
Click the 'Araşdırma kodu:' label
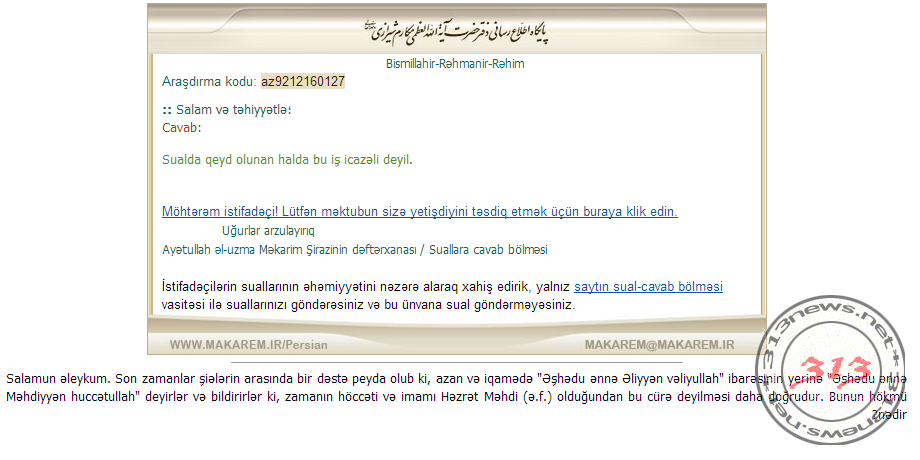click(209, 82)
